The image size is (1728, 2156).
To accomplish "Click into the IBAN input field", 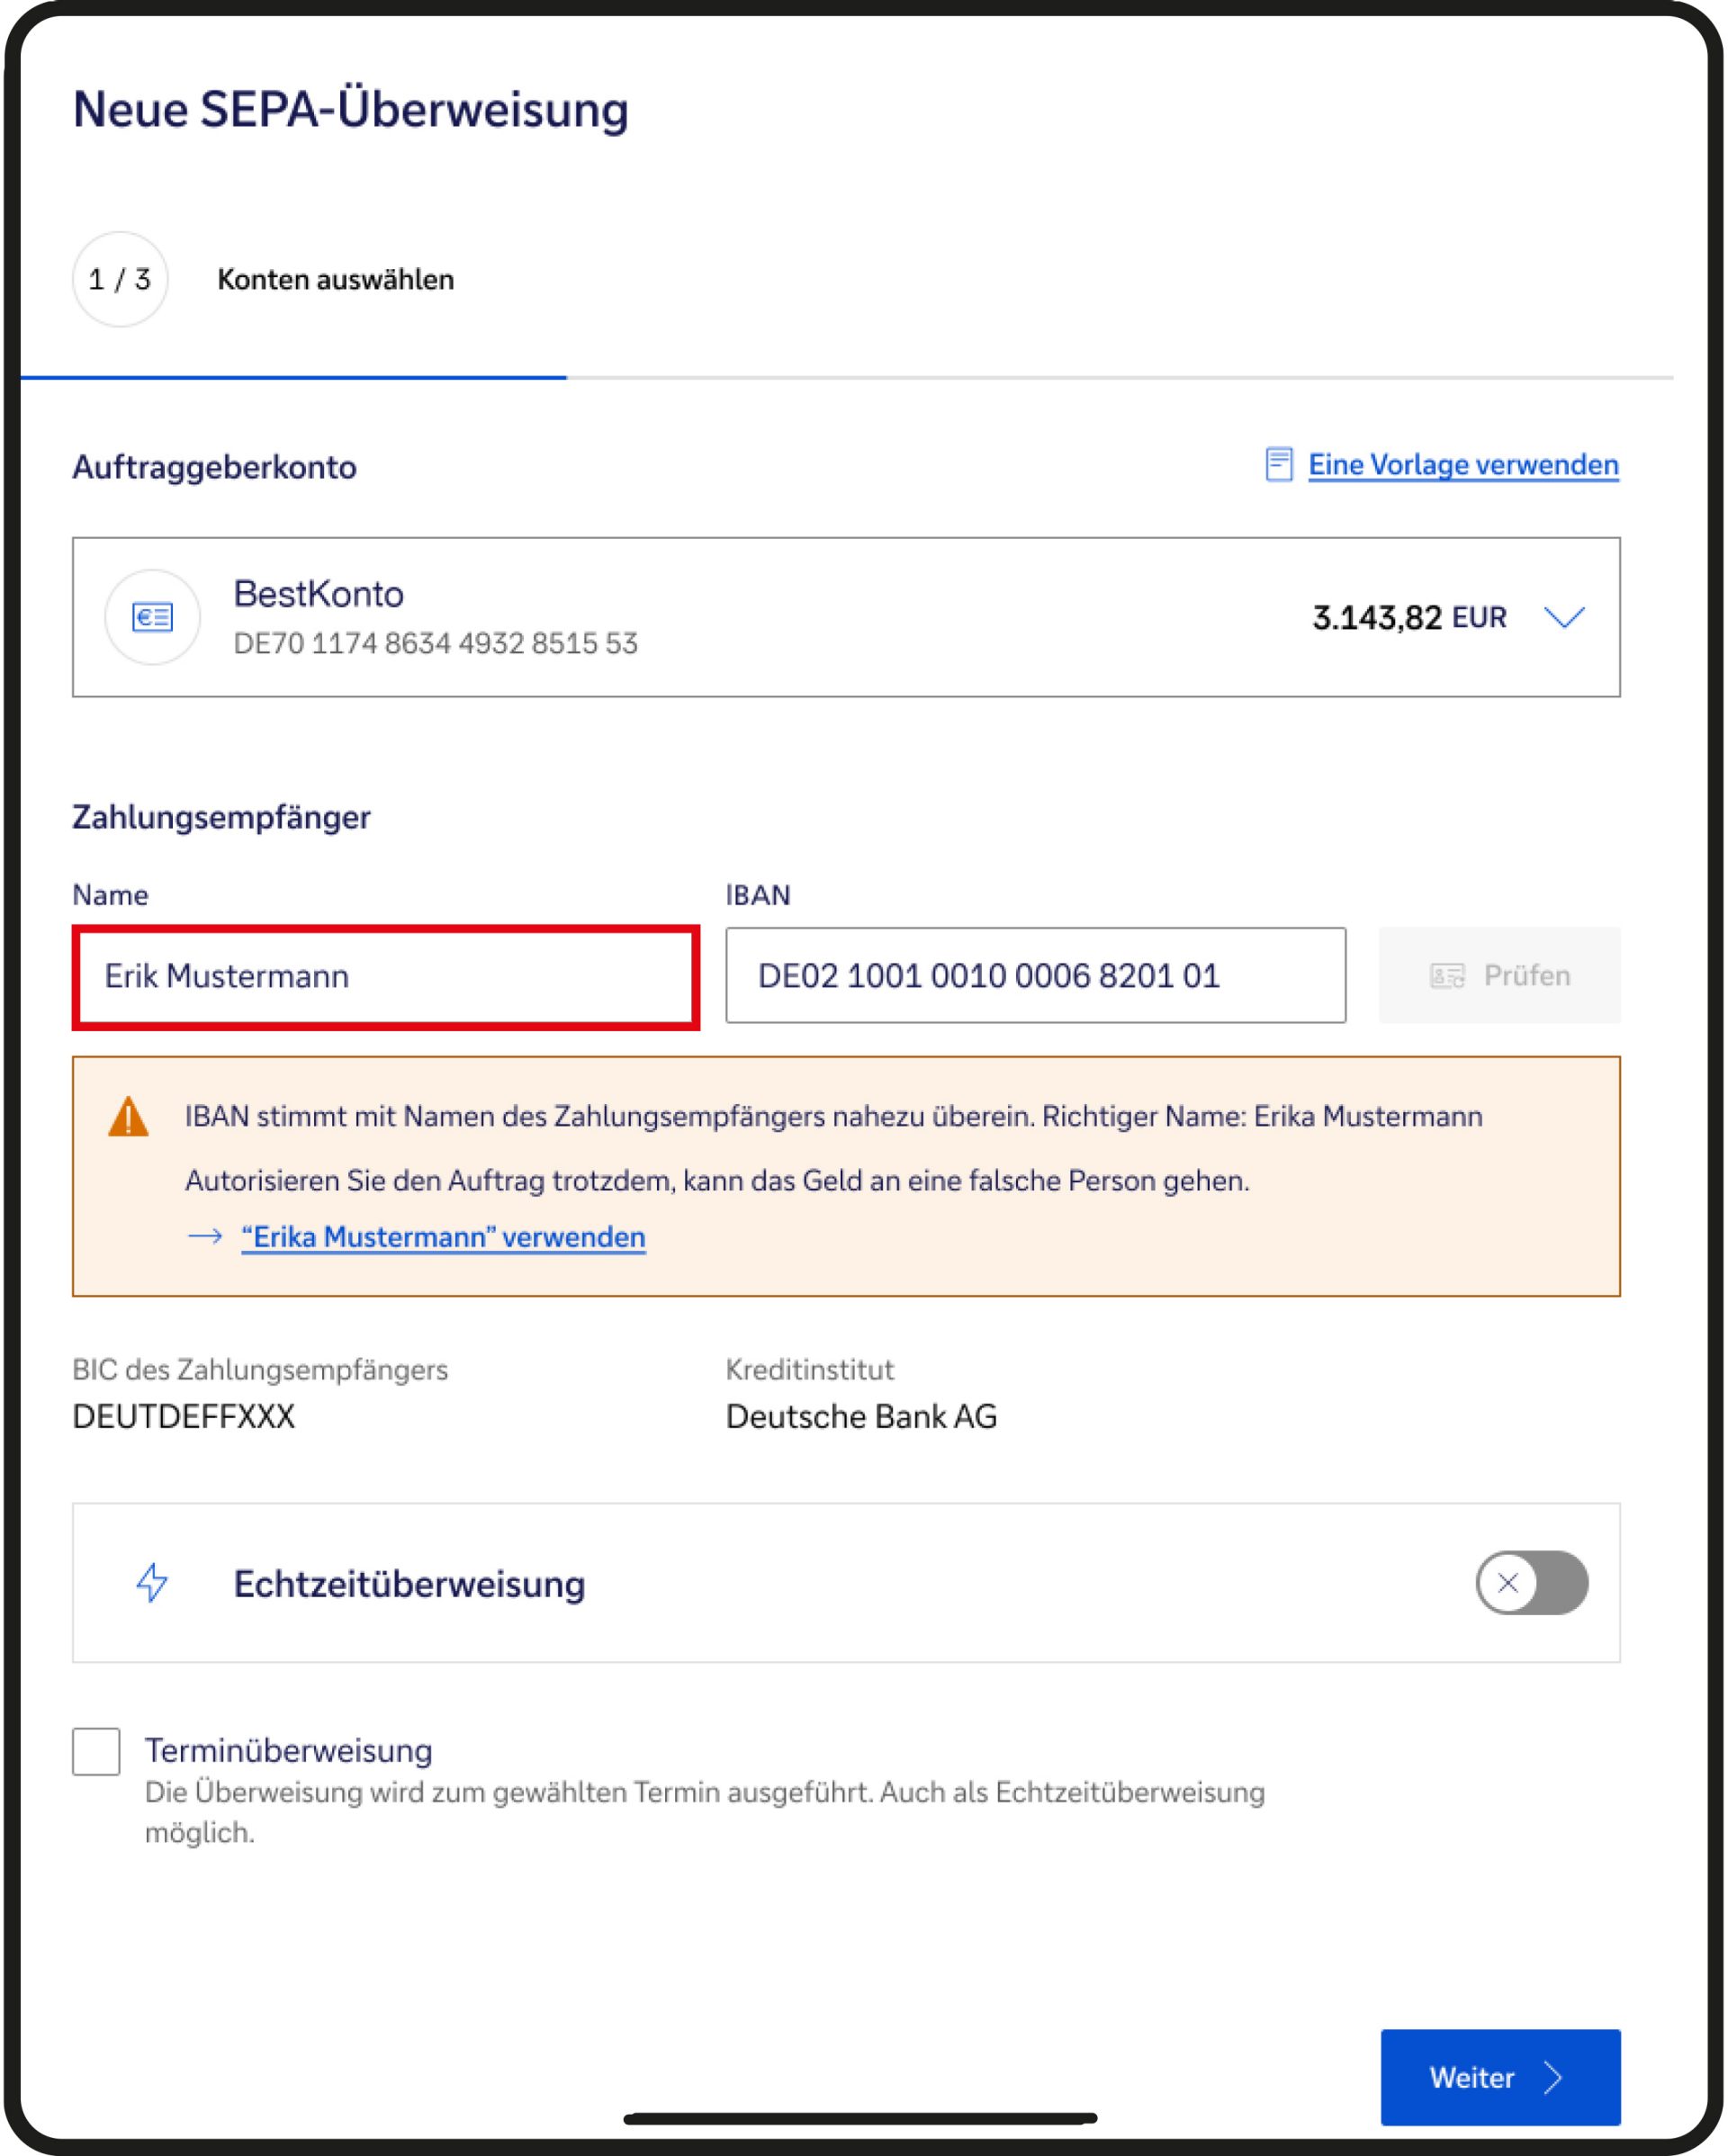I will coord(1035,976).
